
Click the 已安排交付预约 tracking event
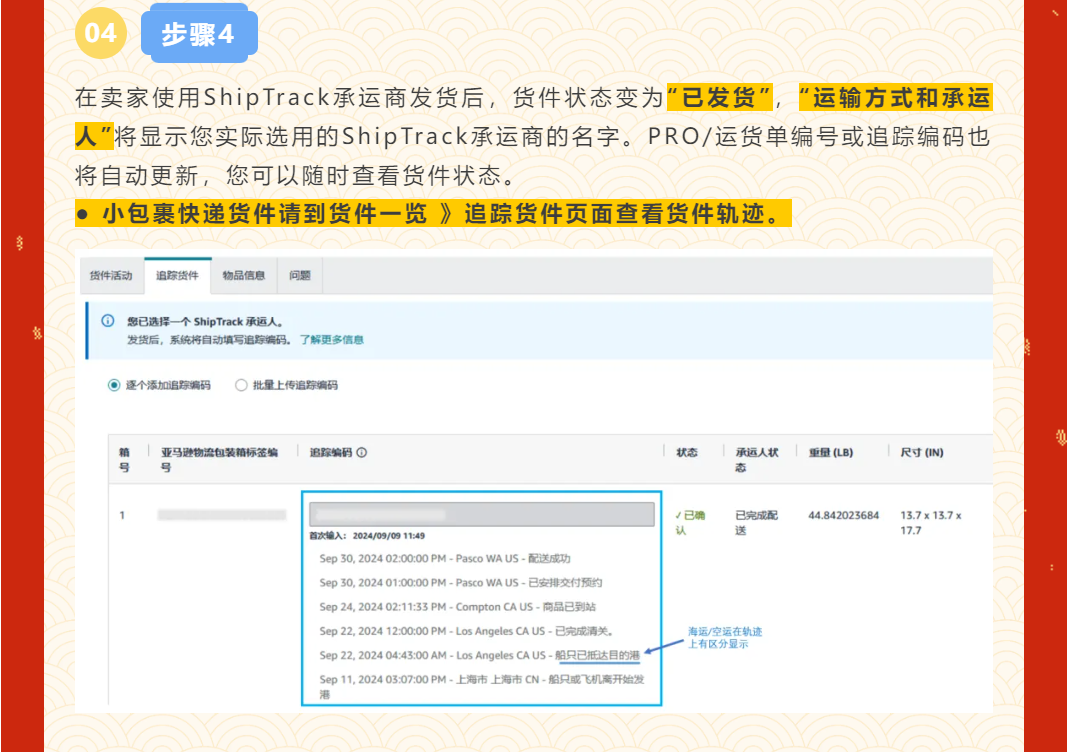pyautogui.click(x=461, y=583)
